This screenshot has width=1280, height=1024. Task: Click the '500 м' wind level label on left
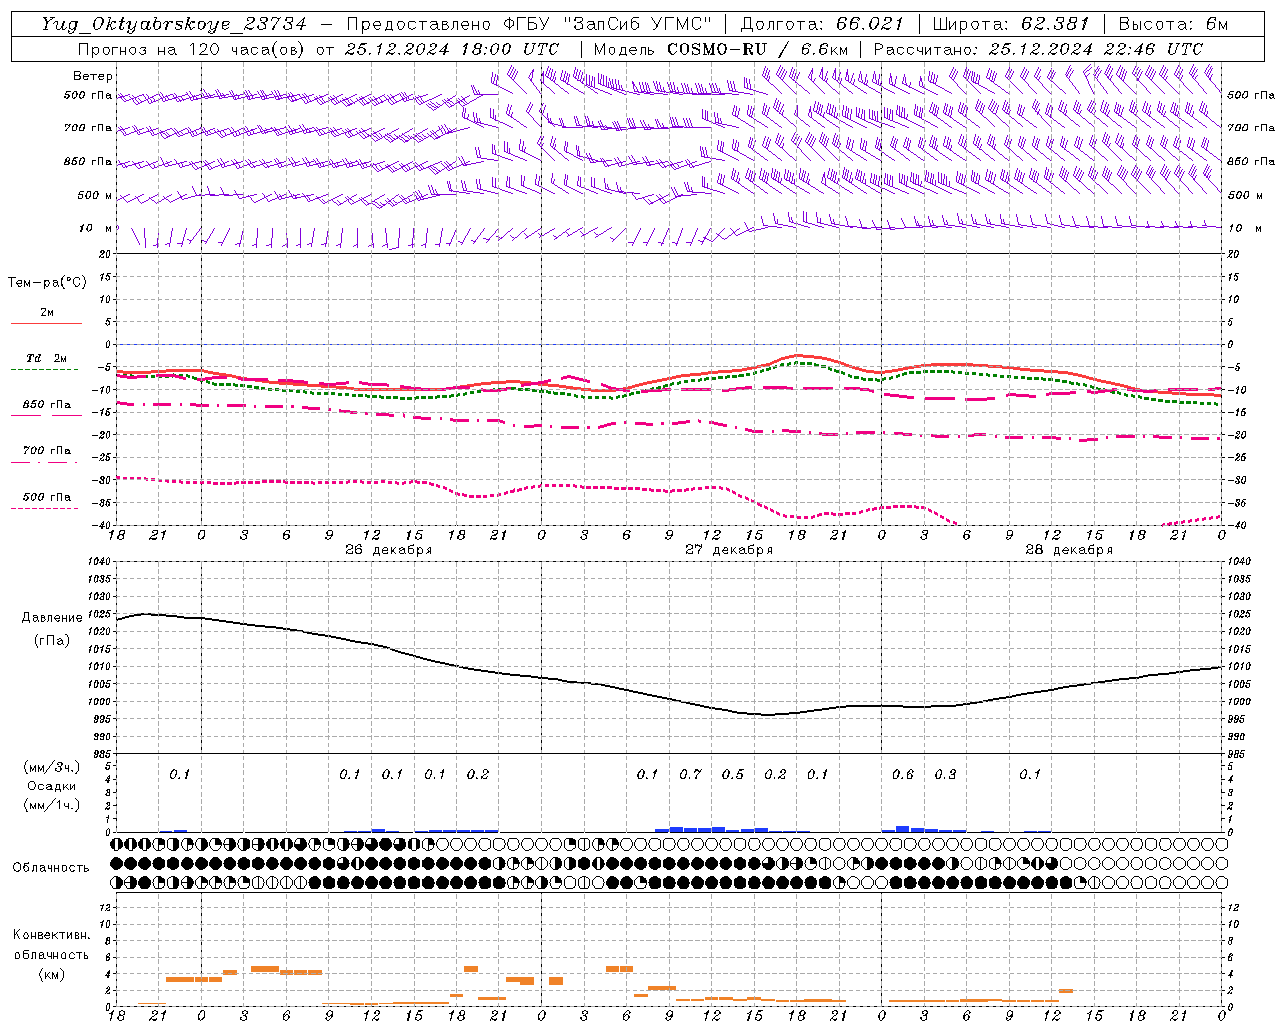(x=95, y=195)
